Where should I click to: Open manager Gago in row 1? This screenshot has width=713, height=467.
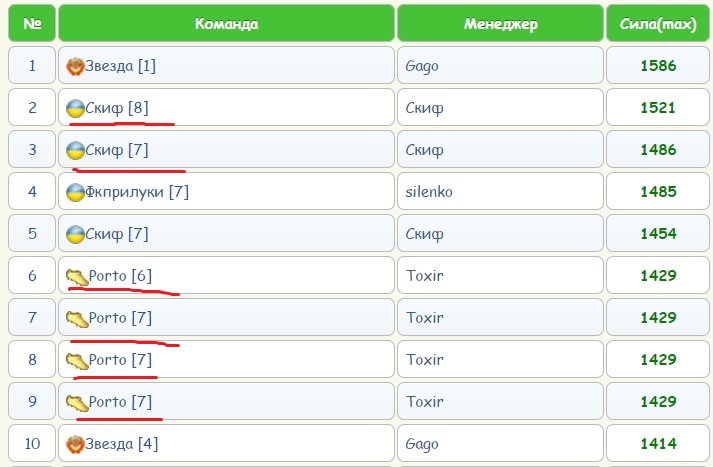[x=422, y=67]
